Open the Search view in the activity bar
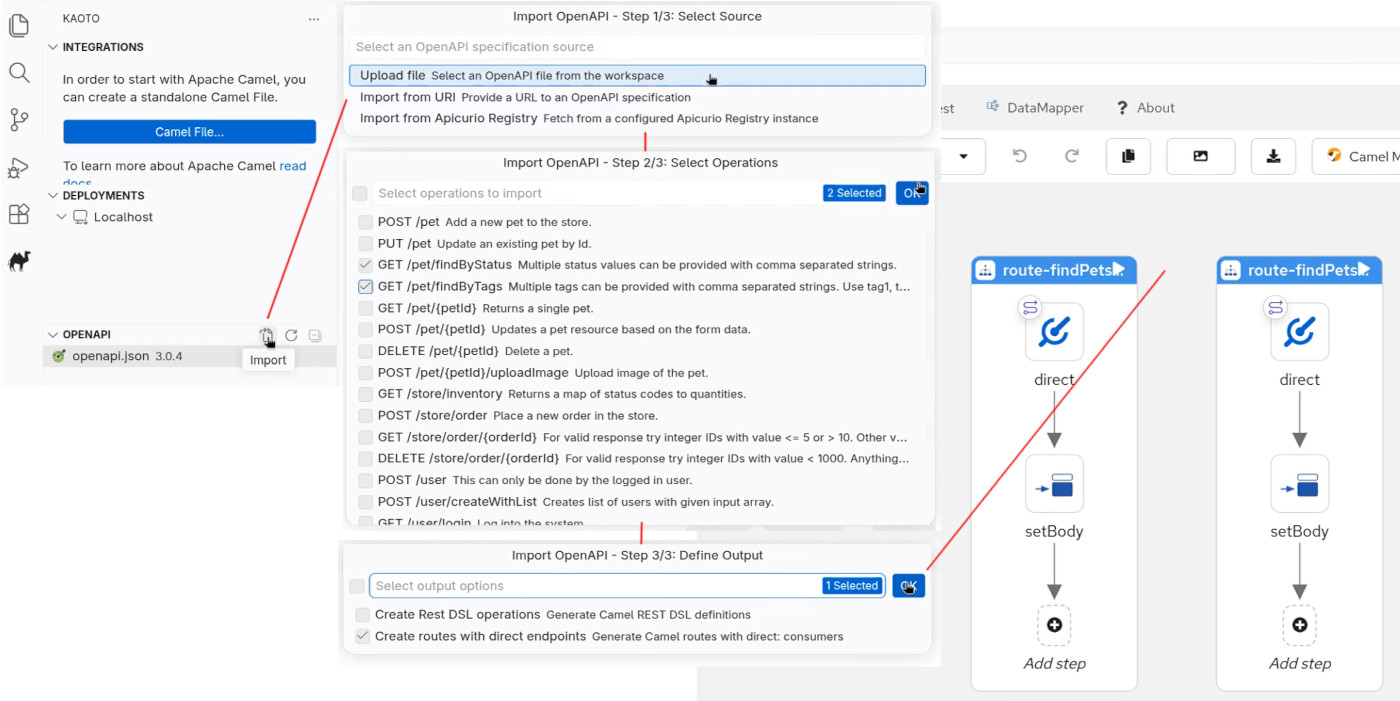The height and width of the screenshot is (701, 1400). (18, 73)
